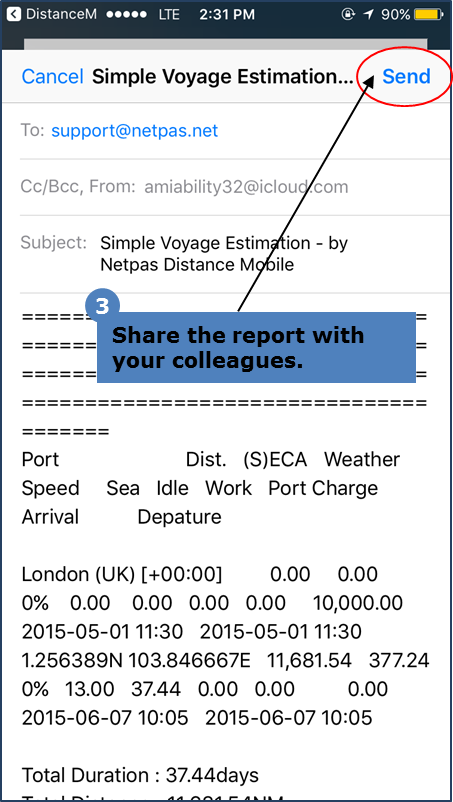Tap the coordinates 1.256389N 103.846667E line
Viewport: 453px width, 802px height.
click(136, 661)
